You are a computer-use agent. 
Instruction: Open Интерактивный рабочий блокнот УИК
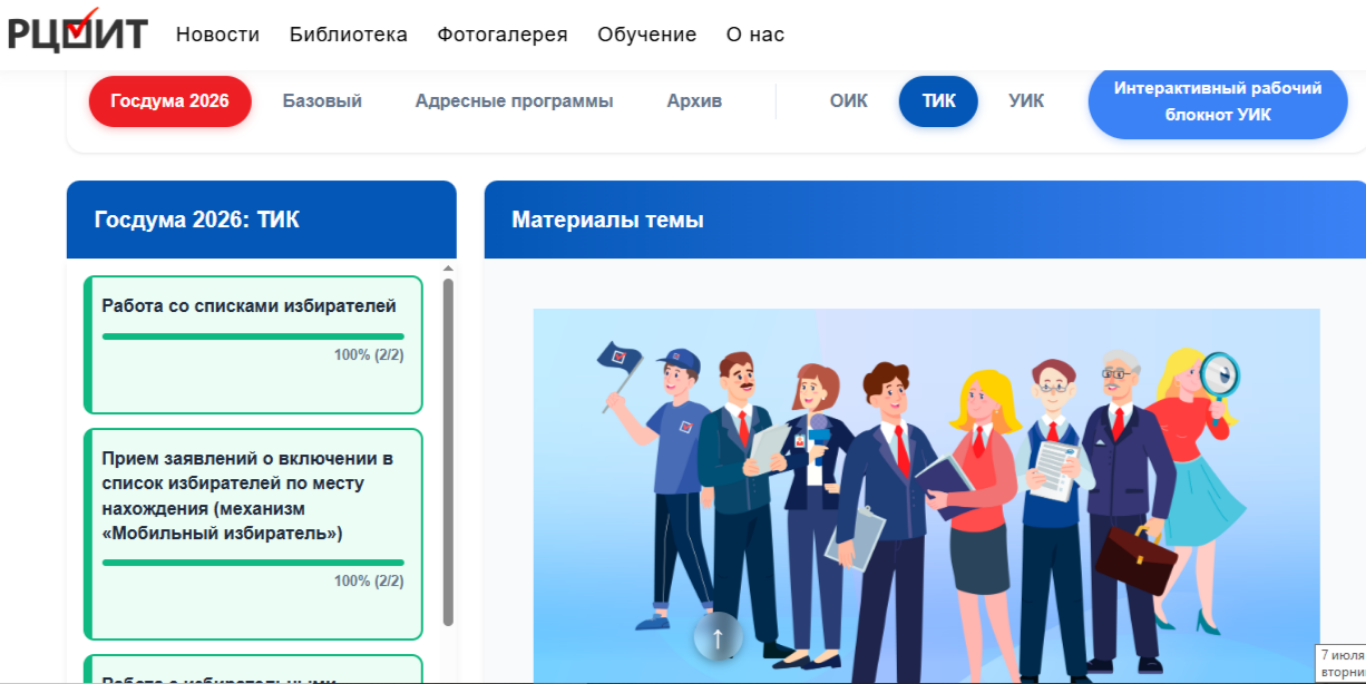1217,101
